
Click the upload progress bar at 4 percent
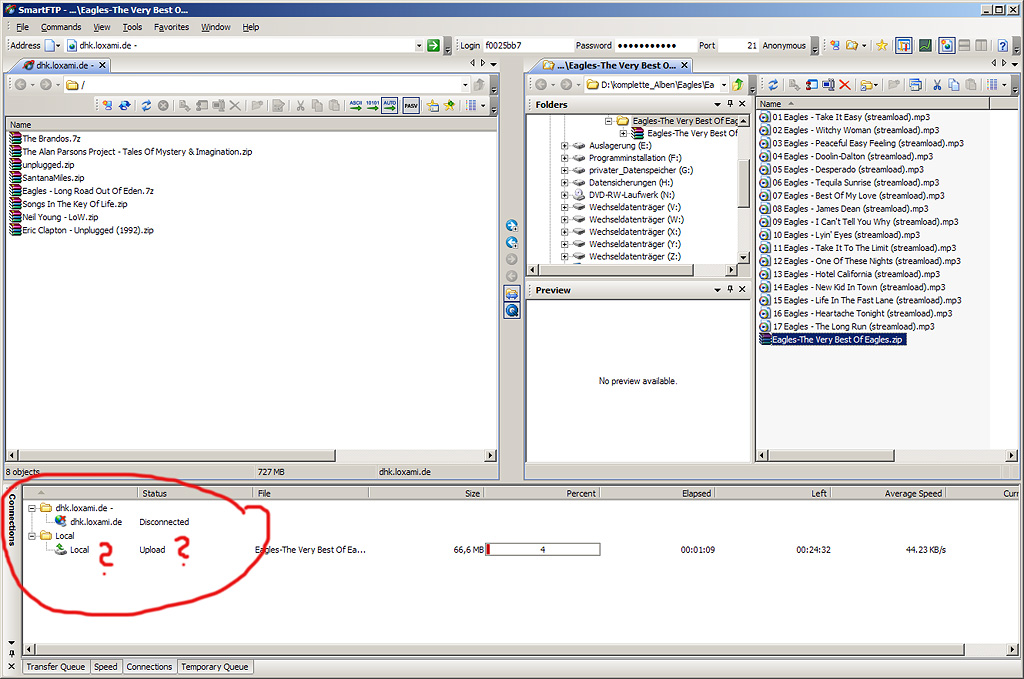click(542, 550)
